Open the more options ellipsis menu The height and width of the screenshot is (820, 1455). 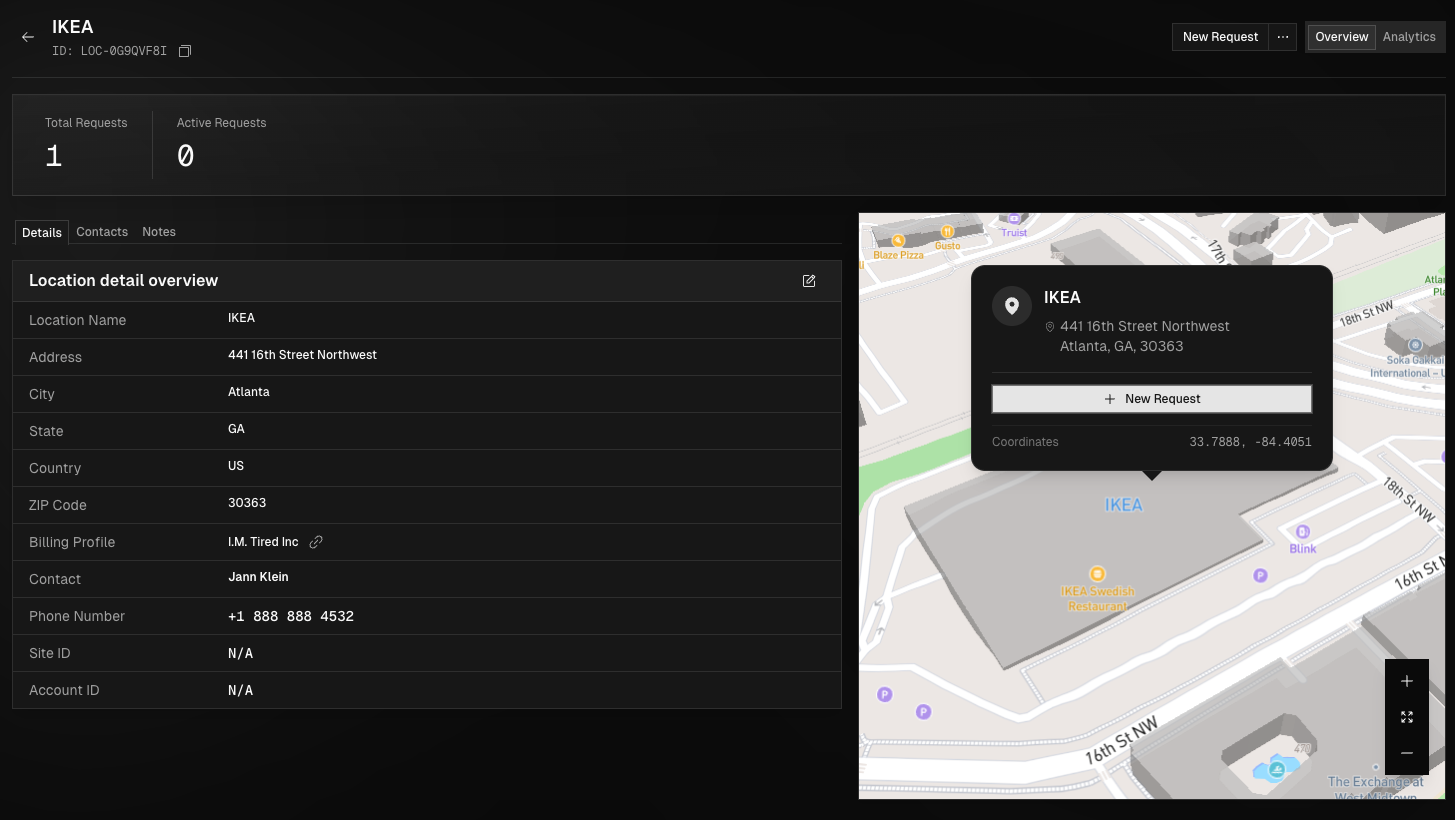(x=1283, y=37)
